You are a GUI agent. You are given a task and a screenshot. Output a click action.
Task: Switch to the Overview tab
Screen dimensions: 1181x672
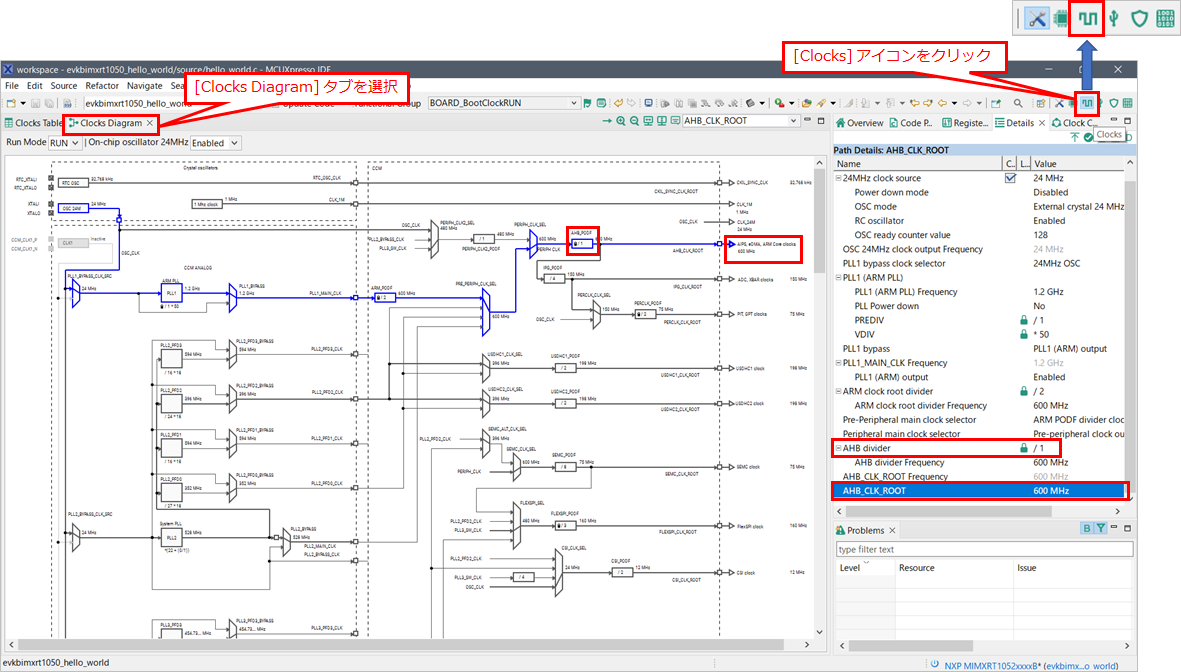pyautogui.click(x=859, y=123)
